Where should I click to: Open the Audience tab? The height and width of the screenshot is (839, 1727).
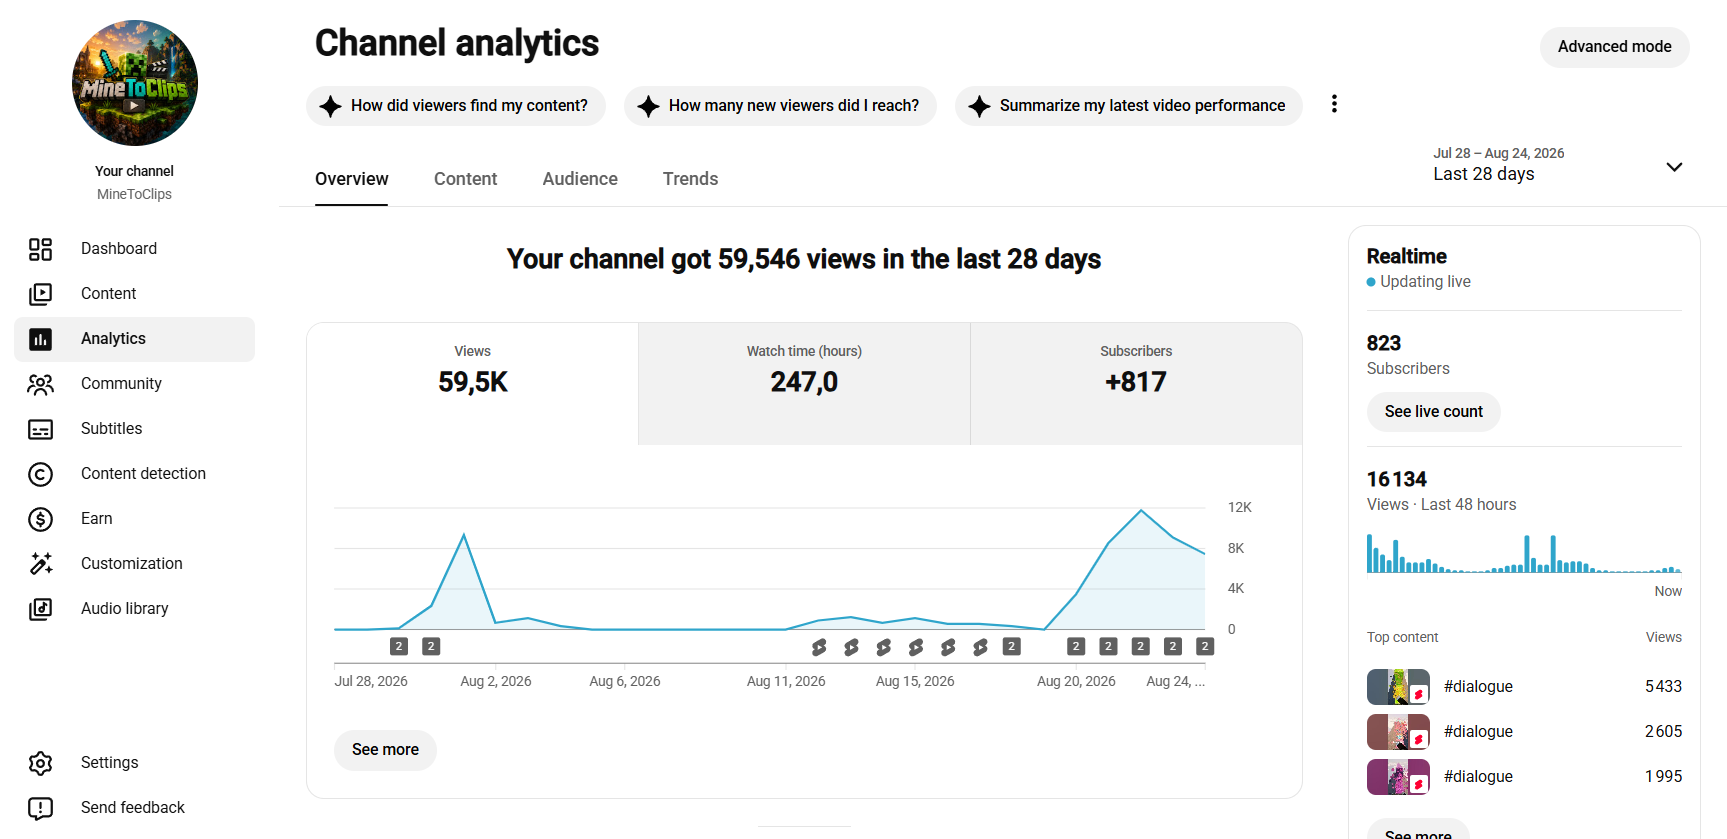tap(580, 179)
